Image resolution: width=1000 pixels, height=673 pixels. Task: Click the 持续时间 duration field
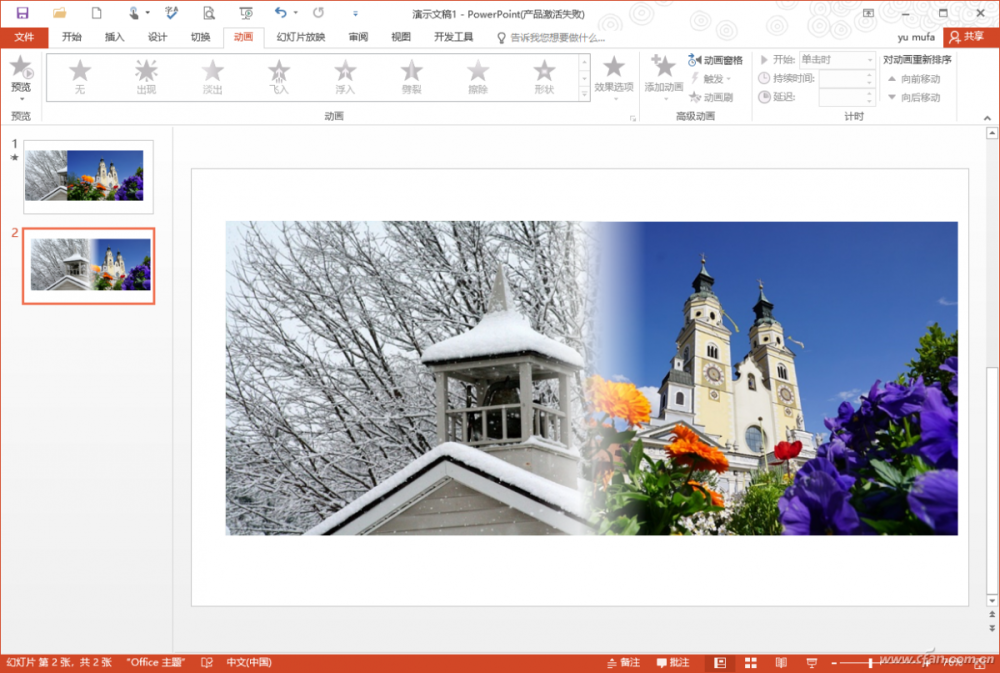[x=846, y=78]
